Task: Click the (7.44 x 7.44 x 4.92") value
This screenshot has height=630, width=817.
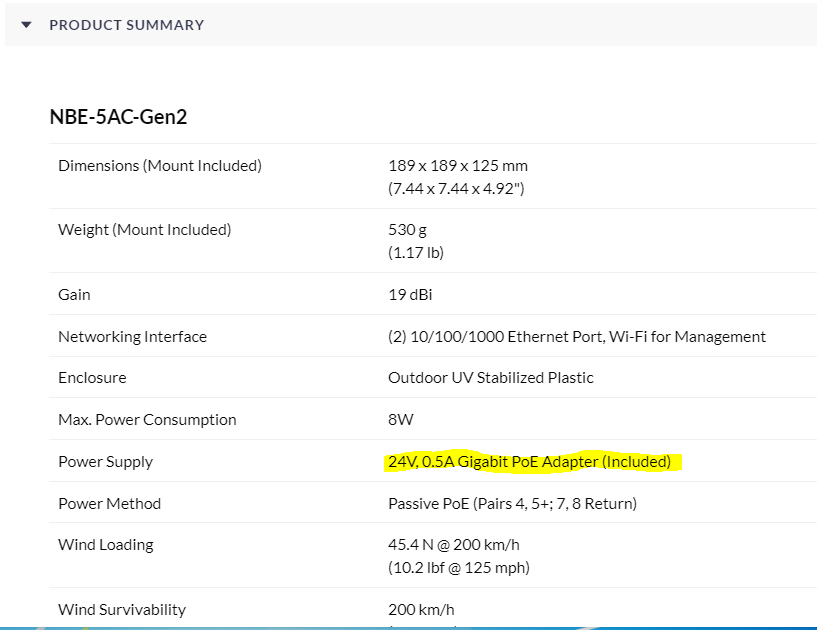Action: click(456, 189)
